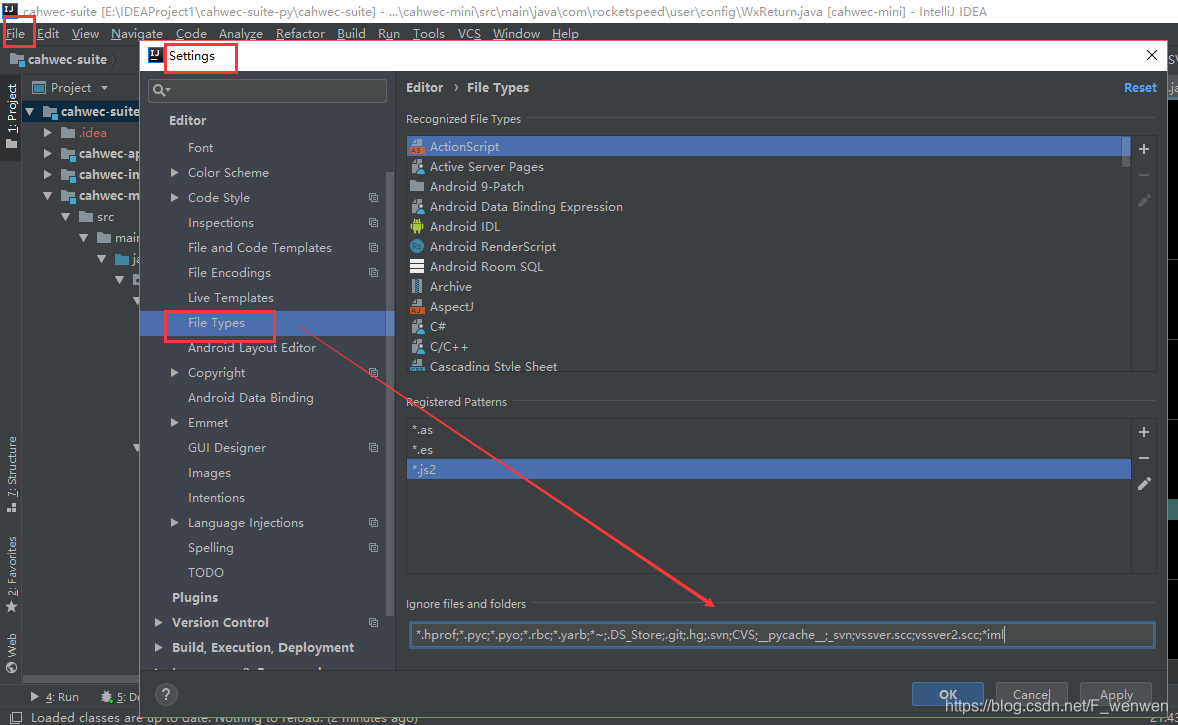Add a new registered pattern
Image resolution: width=1178 pixels, height=725 pixels.
pyautogui.click(x=1143, y=432)
